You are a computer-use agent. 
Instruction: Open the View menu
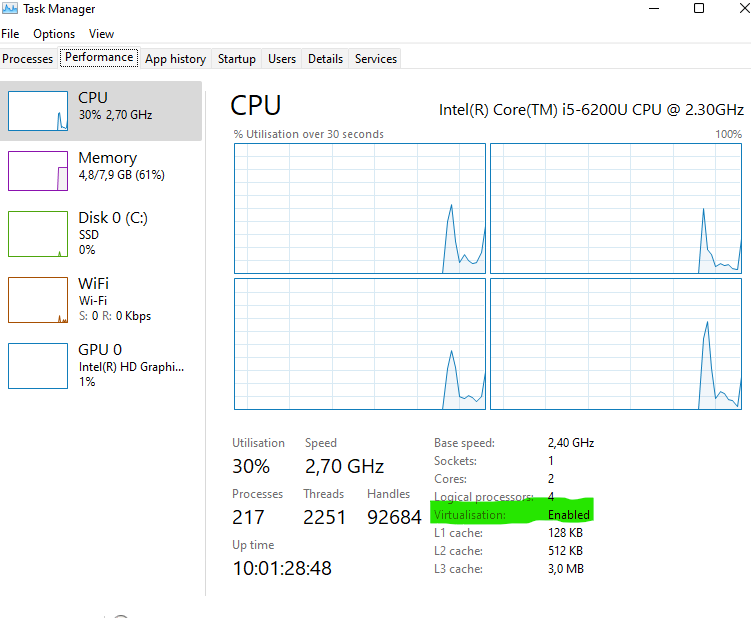tap(101, 34)
